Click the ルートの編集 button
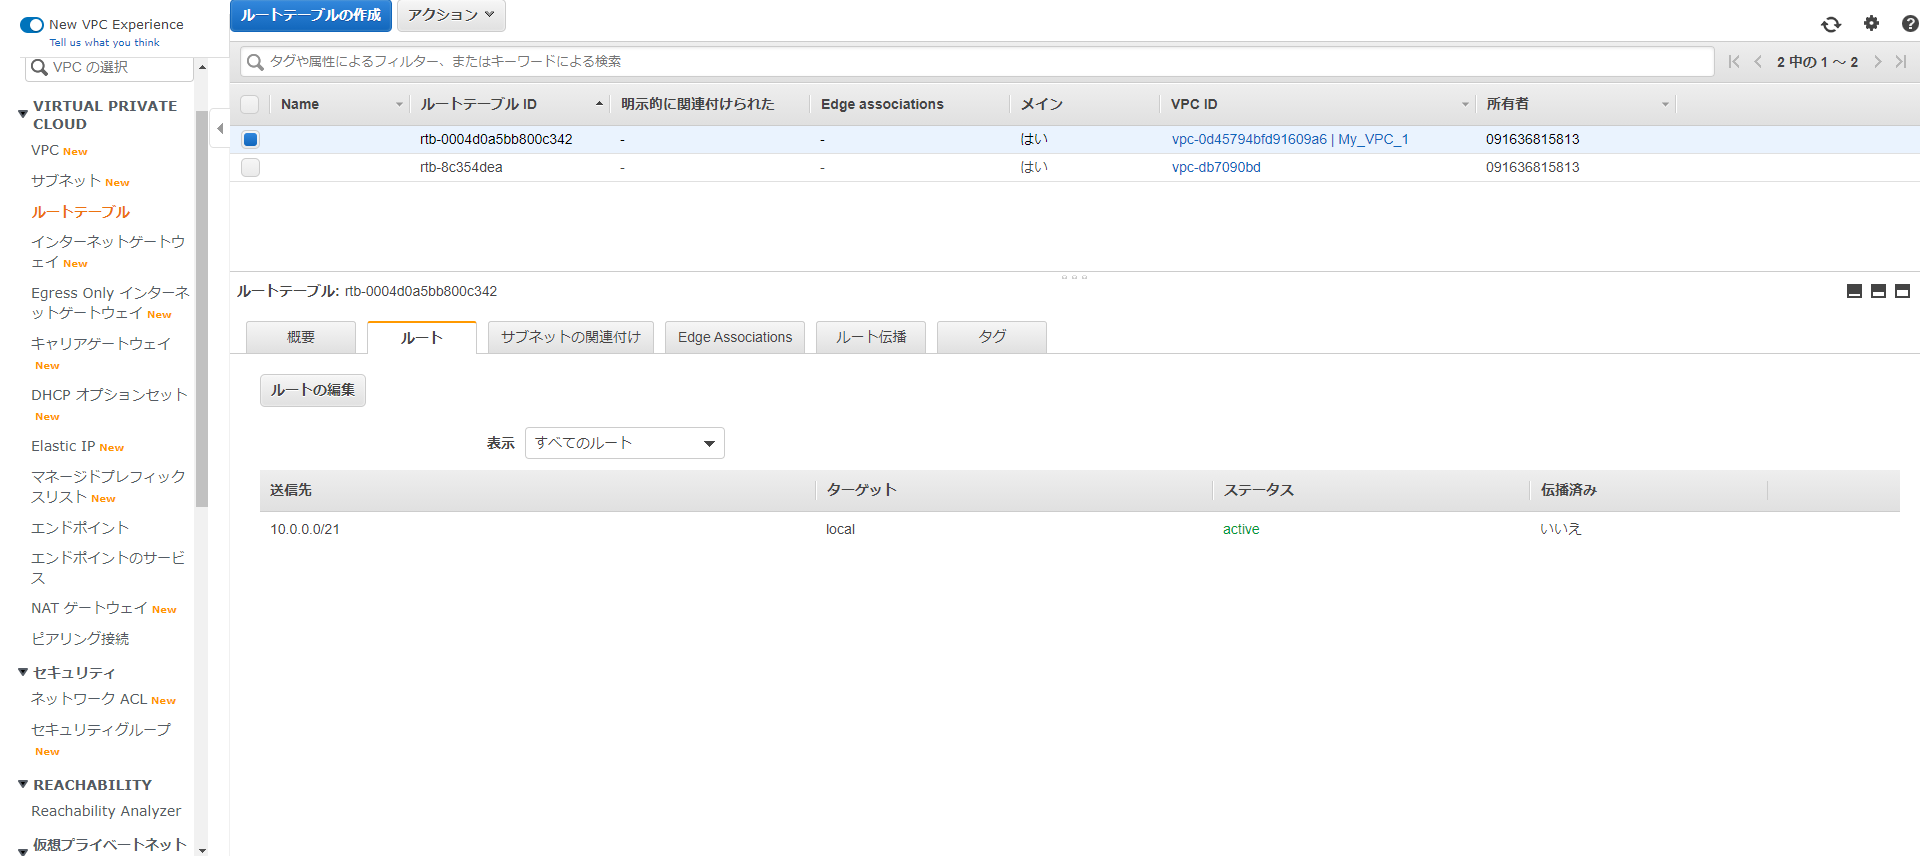This screenshot has width=1920, height=856. pyautogui.click(x=312, y=390)
